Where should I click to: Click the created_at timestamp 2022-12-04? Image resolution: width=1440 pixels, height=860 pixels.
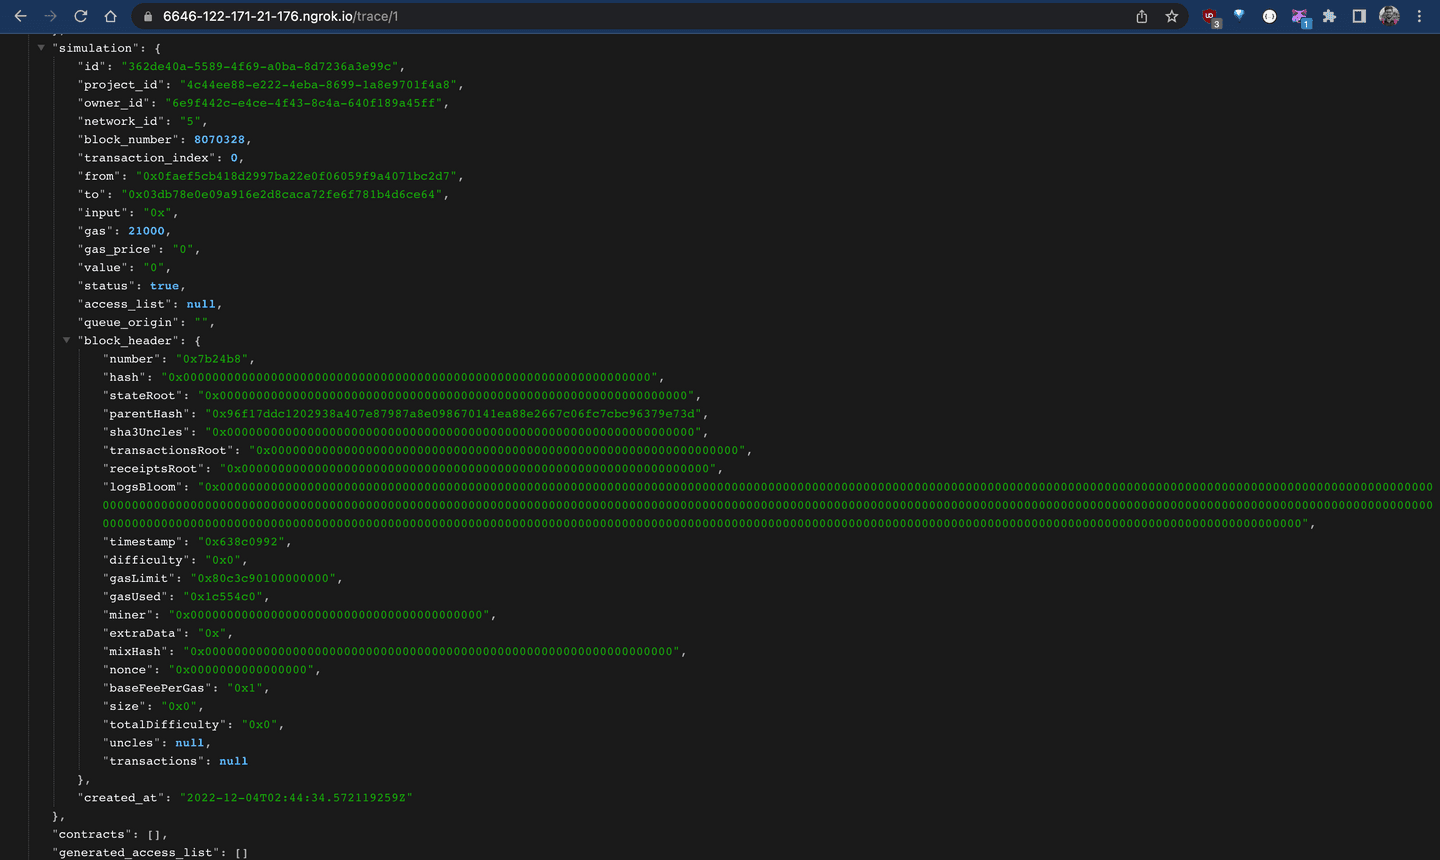tap(296, 798)
